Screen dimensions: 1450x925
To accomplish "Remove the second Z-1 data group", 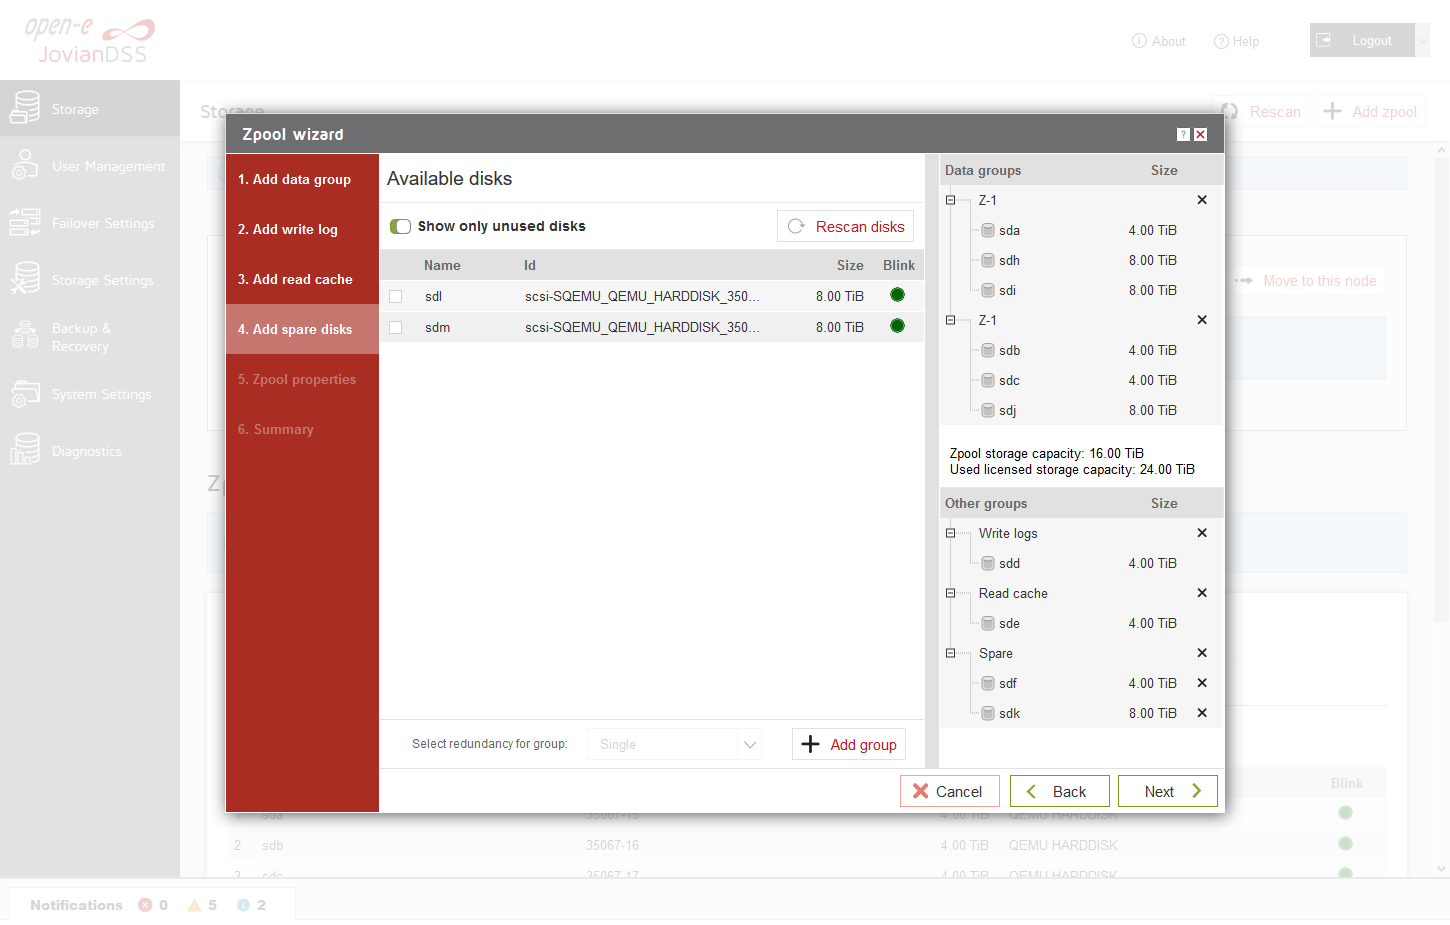I will click(x=1202, y=320).
